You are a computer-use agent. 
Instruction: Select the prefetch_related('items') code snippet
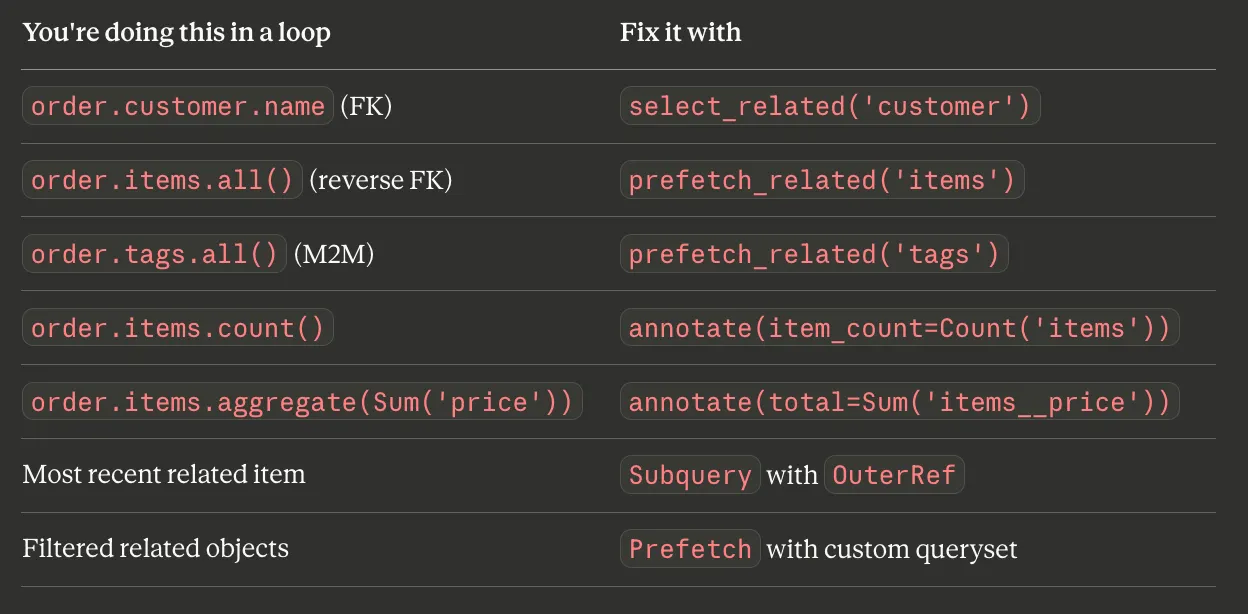[821, 180]
